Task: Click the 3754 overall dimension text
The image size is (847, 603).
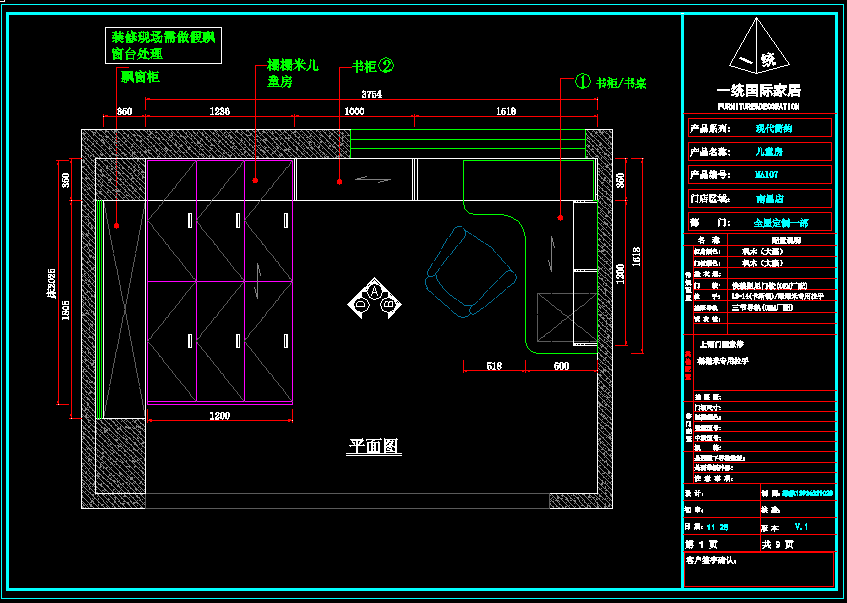Action: point(371,95)
